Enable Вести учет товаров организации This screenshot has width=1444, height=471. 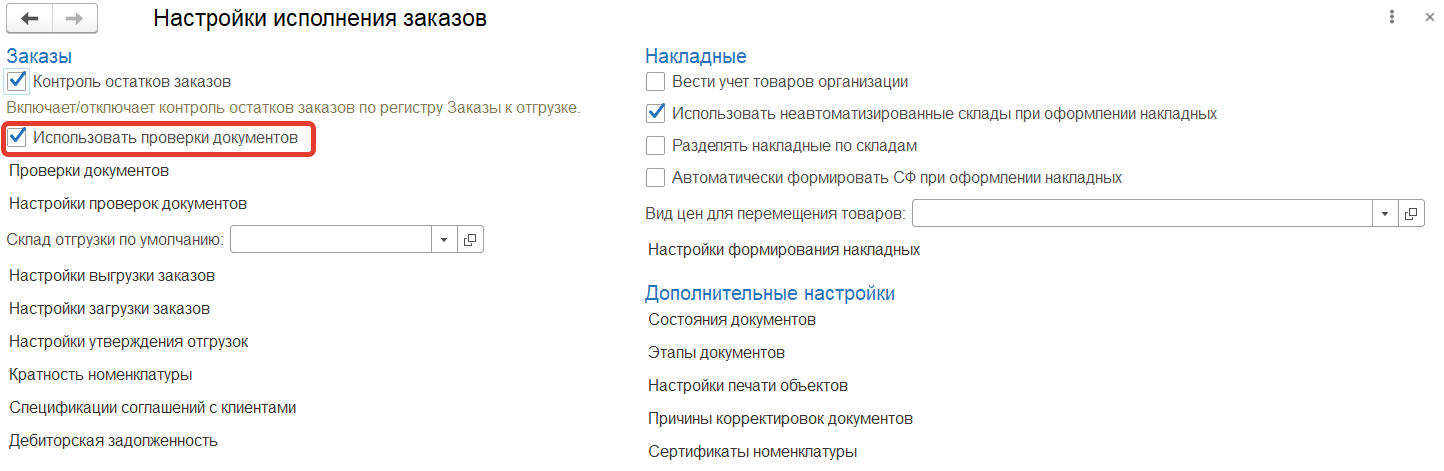point(656,82)
